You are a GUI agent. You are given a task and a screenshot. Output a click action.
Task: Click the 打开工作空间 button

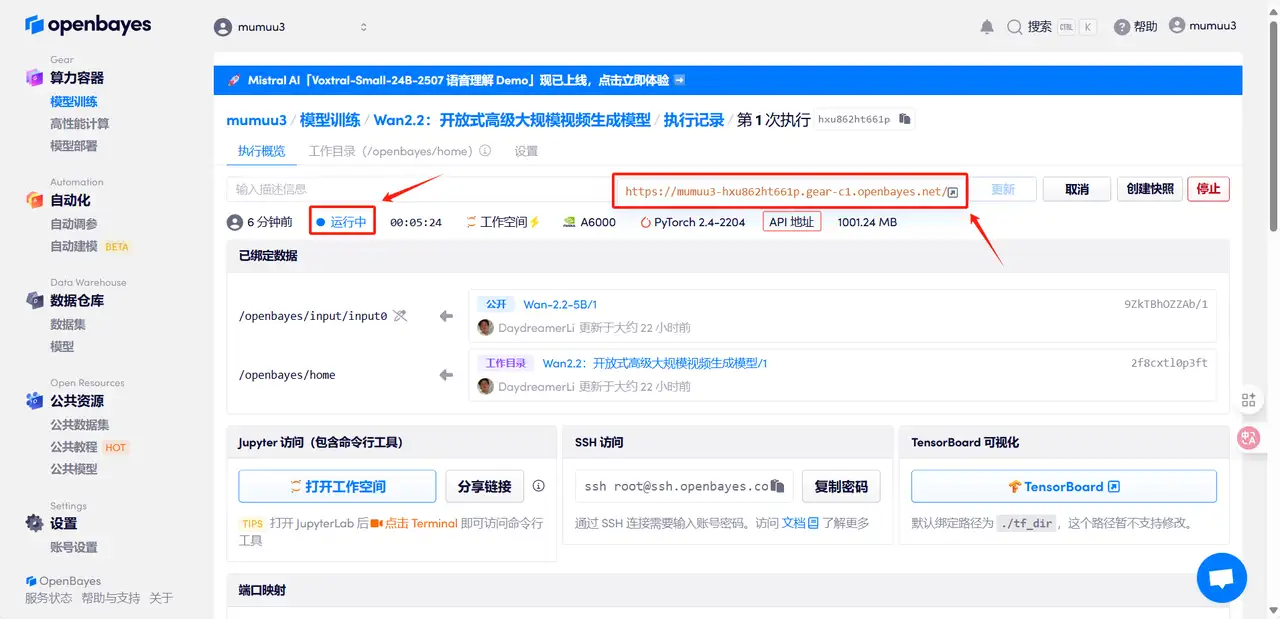(337, 486)
